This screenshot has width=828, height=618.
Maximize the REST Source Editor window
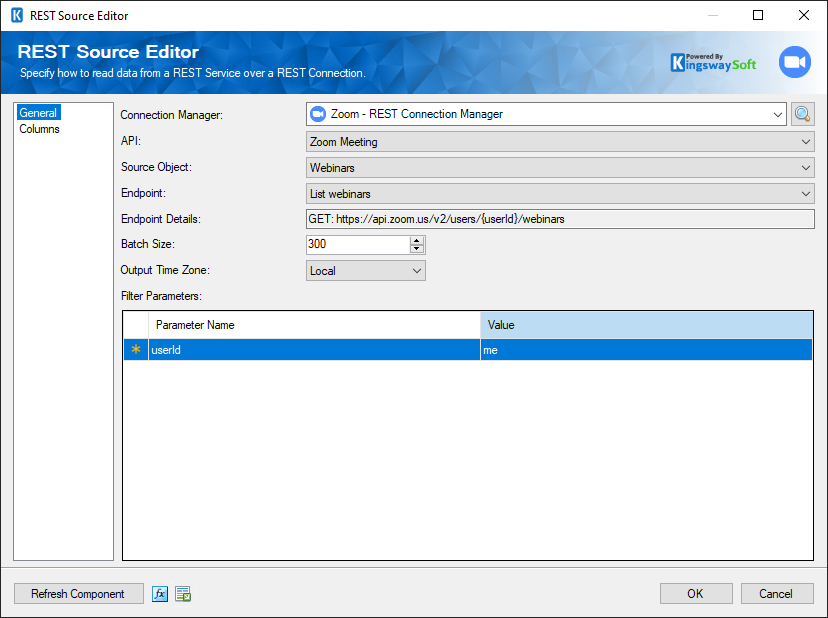pyautogui.click(x=758, y=15)
